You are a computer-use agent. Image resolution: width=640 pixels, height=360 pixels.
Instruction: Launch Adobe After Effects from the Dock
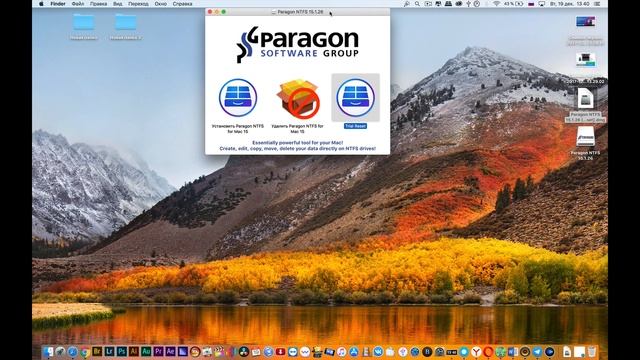[x=171, y=351]
